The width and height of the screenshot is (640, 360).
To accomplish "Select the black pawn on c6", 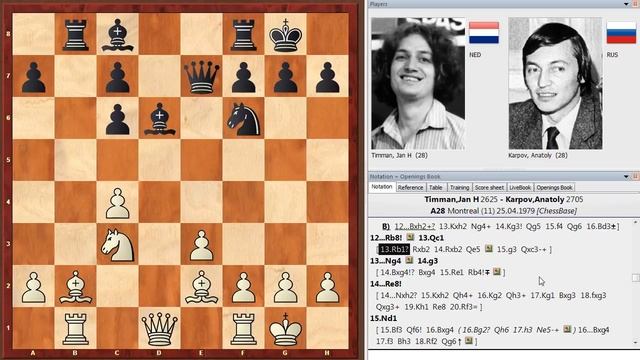I will click(x=118, y=119).
